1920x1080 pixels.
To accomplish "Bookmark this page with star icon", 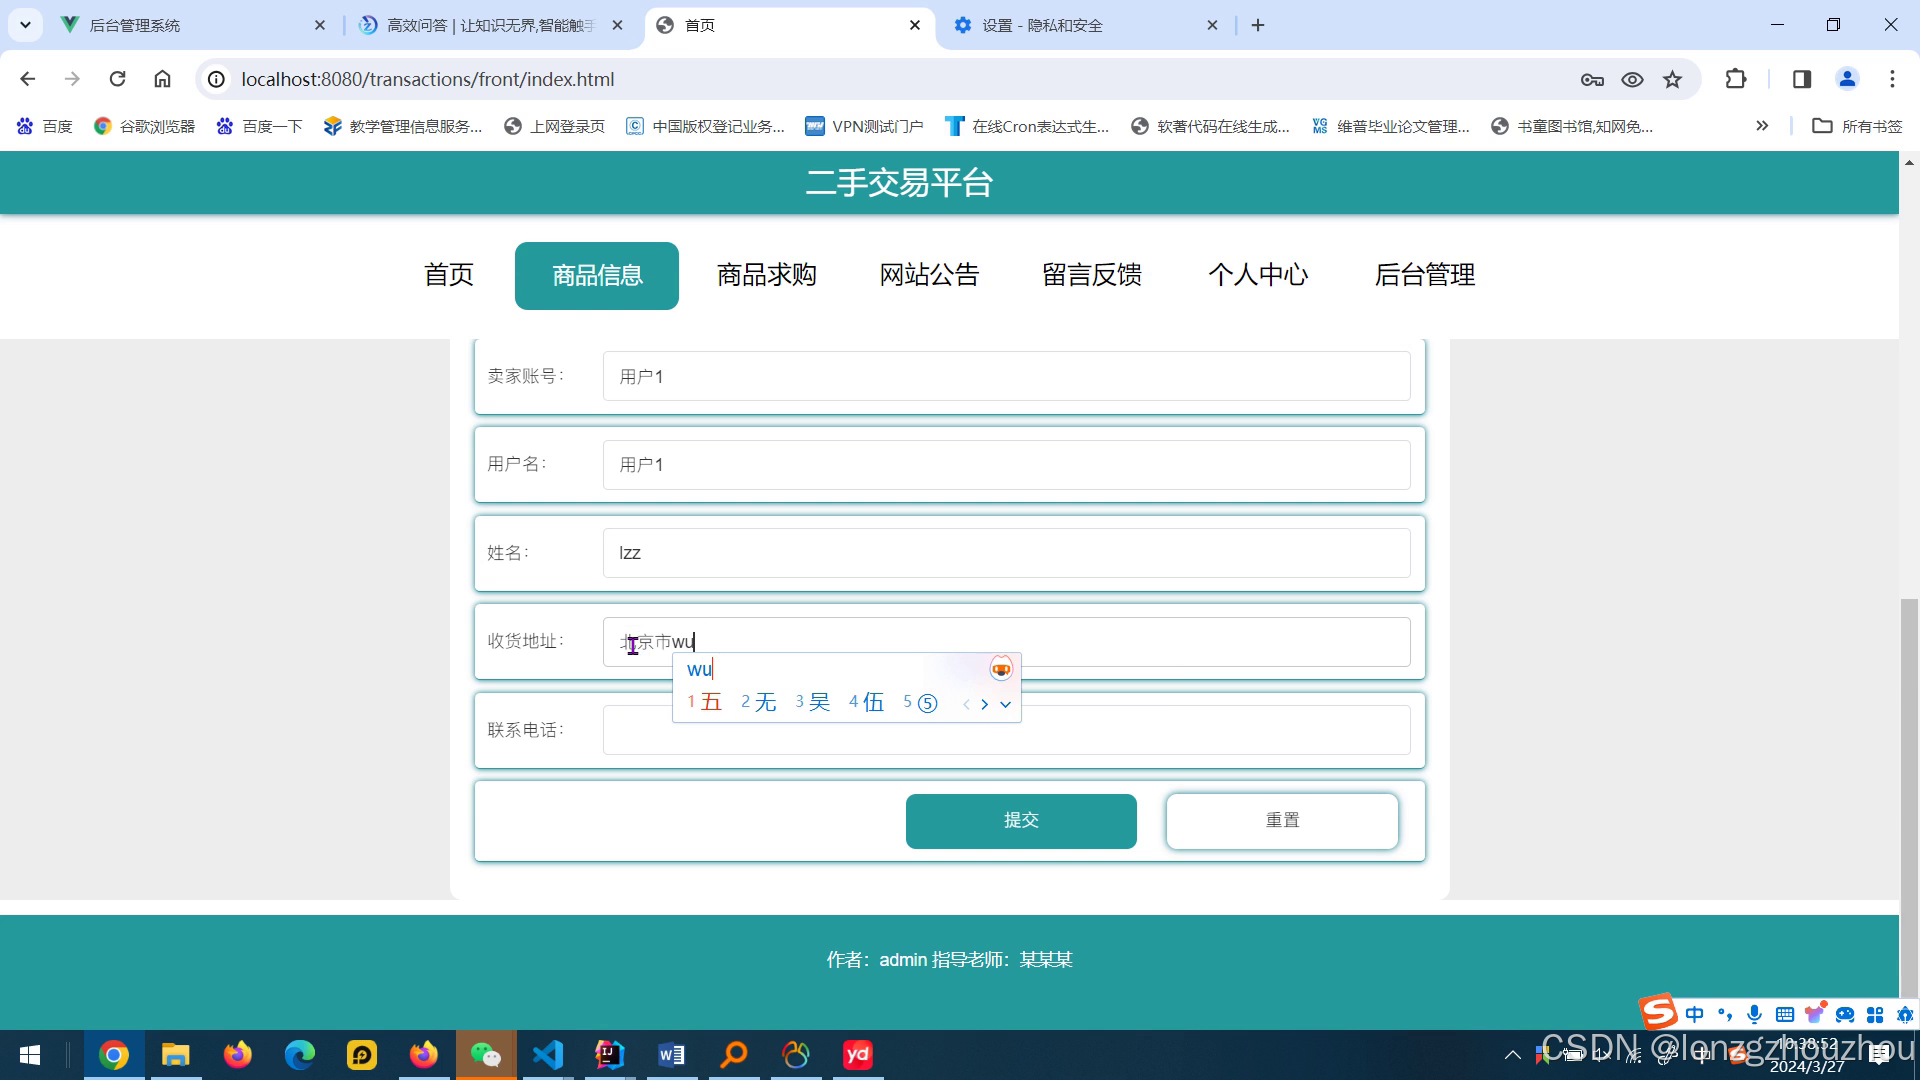I will pos(1672,79).
